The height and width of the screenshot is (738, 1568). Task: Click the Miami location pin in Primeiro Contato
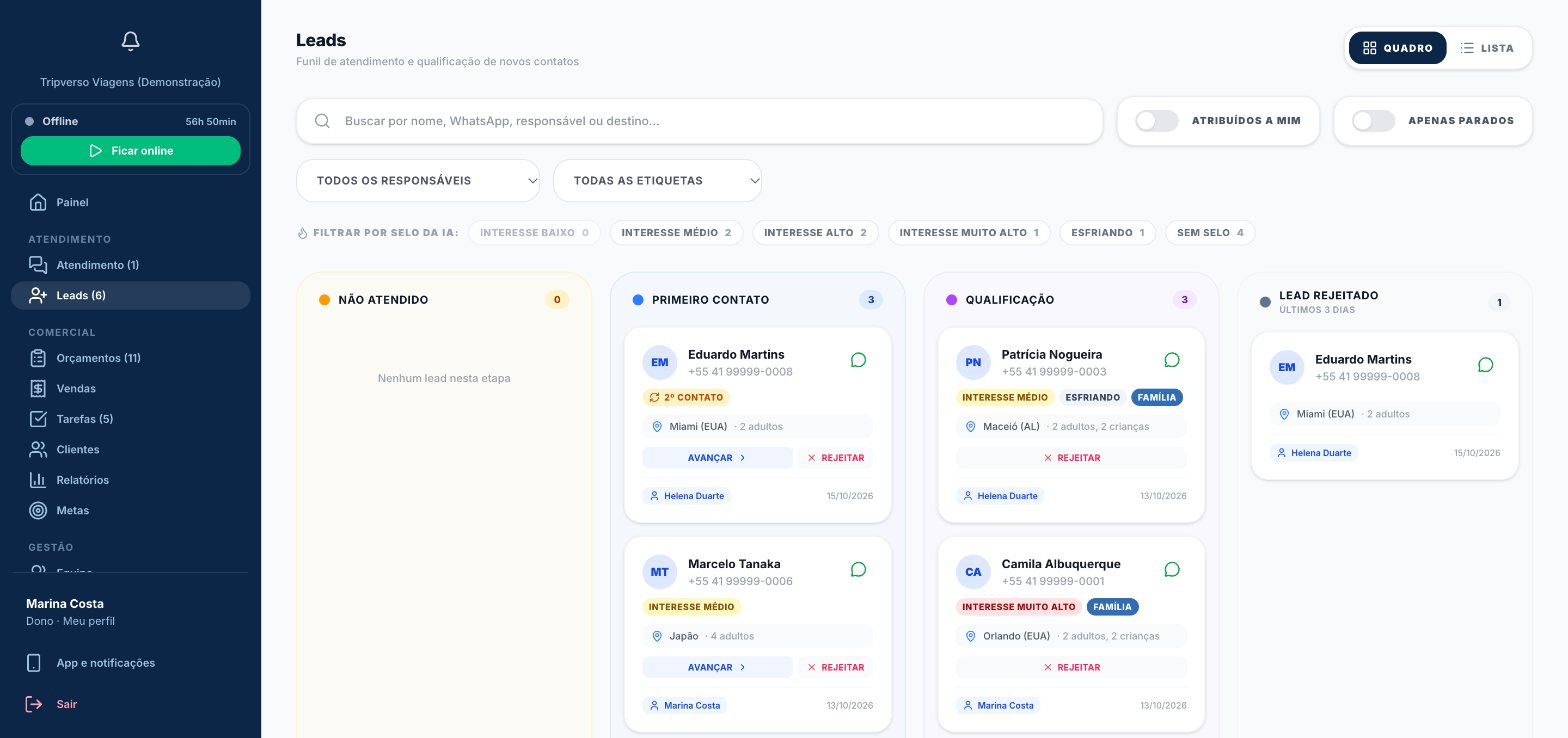(657, 427)
